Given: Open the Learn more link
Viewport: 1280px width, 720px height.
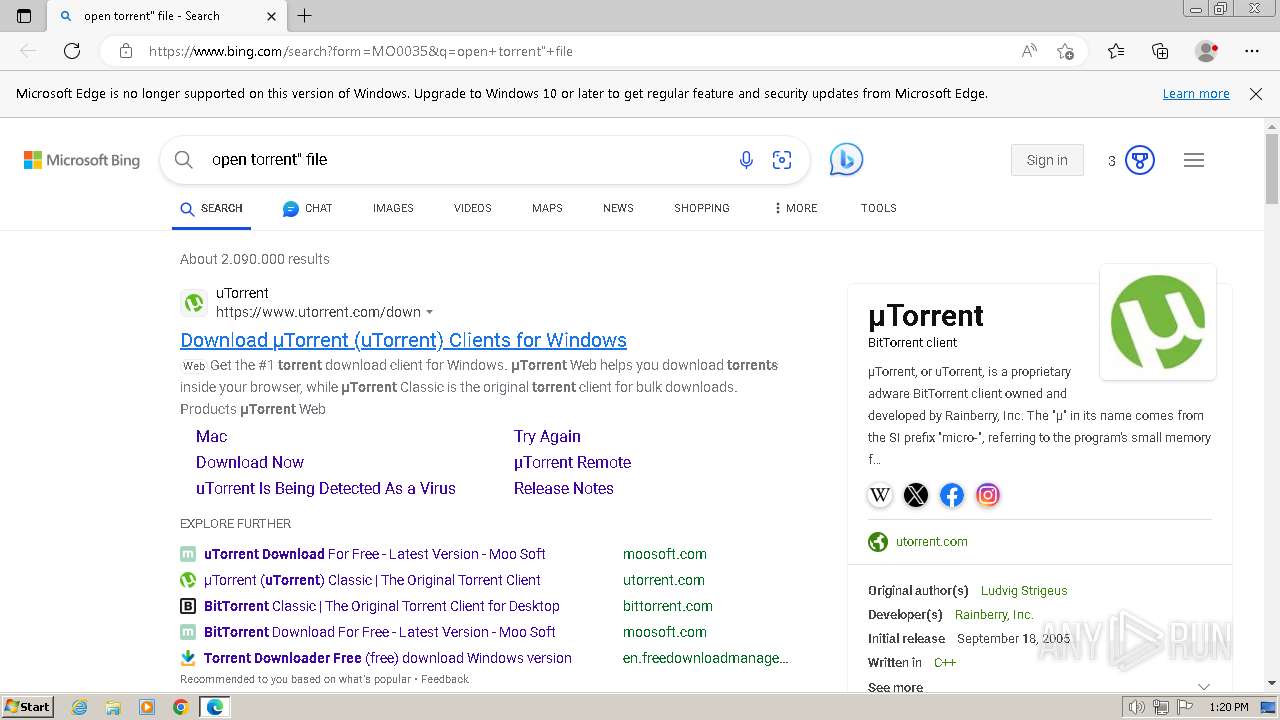Looking at the screenshot, I should 1196,94.
